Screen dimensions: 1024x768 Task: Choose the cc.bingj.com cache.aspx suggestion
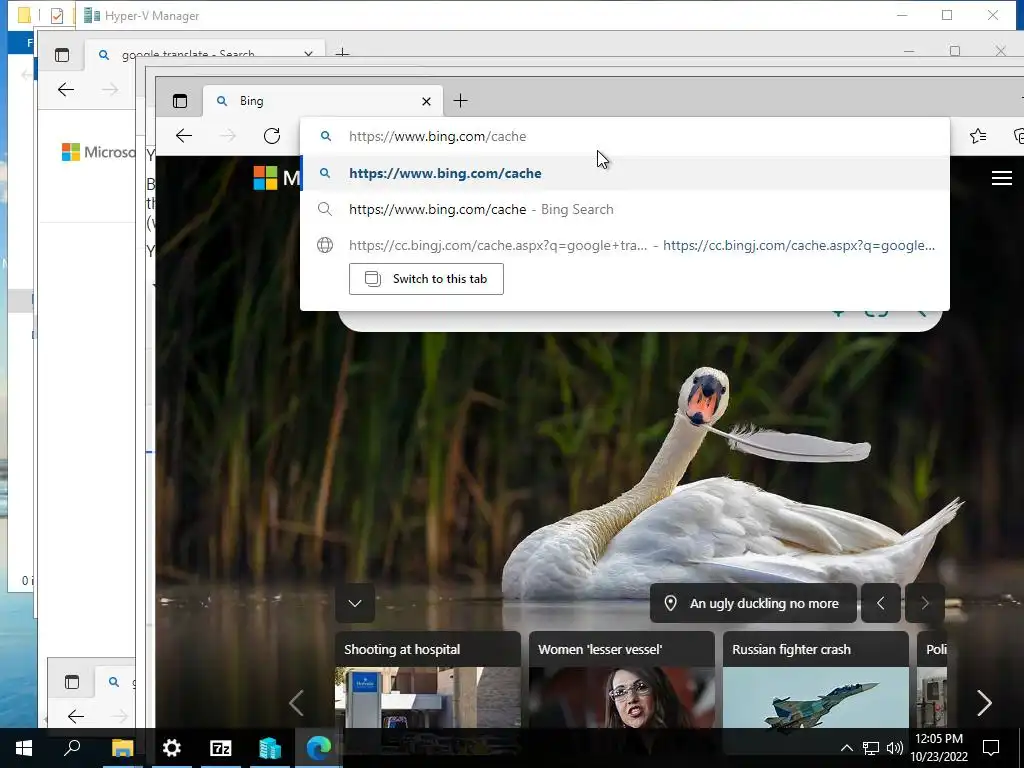624,246
